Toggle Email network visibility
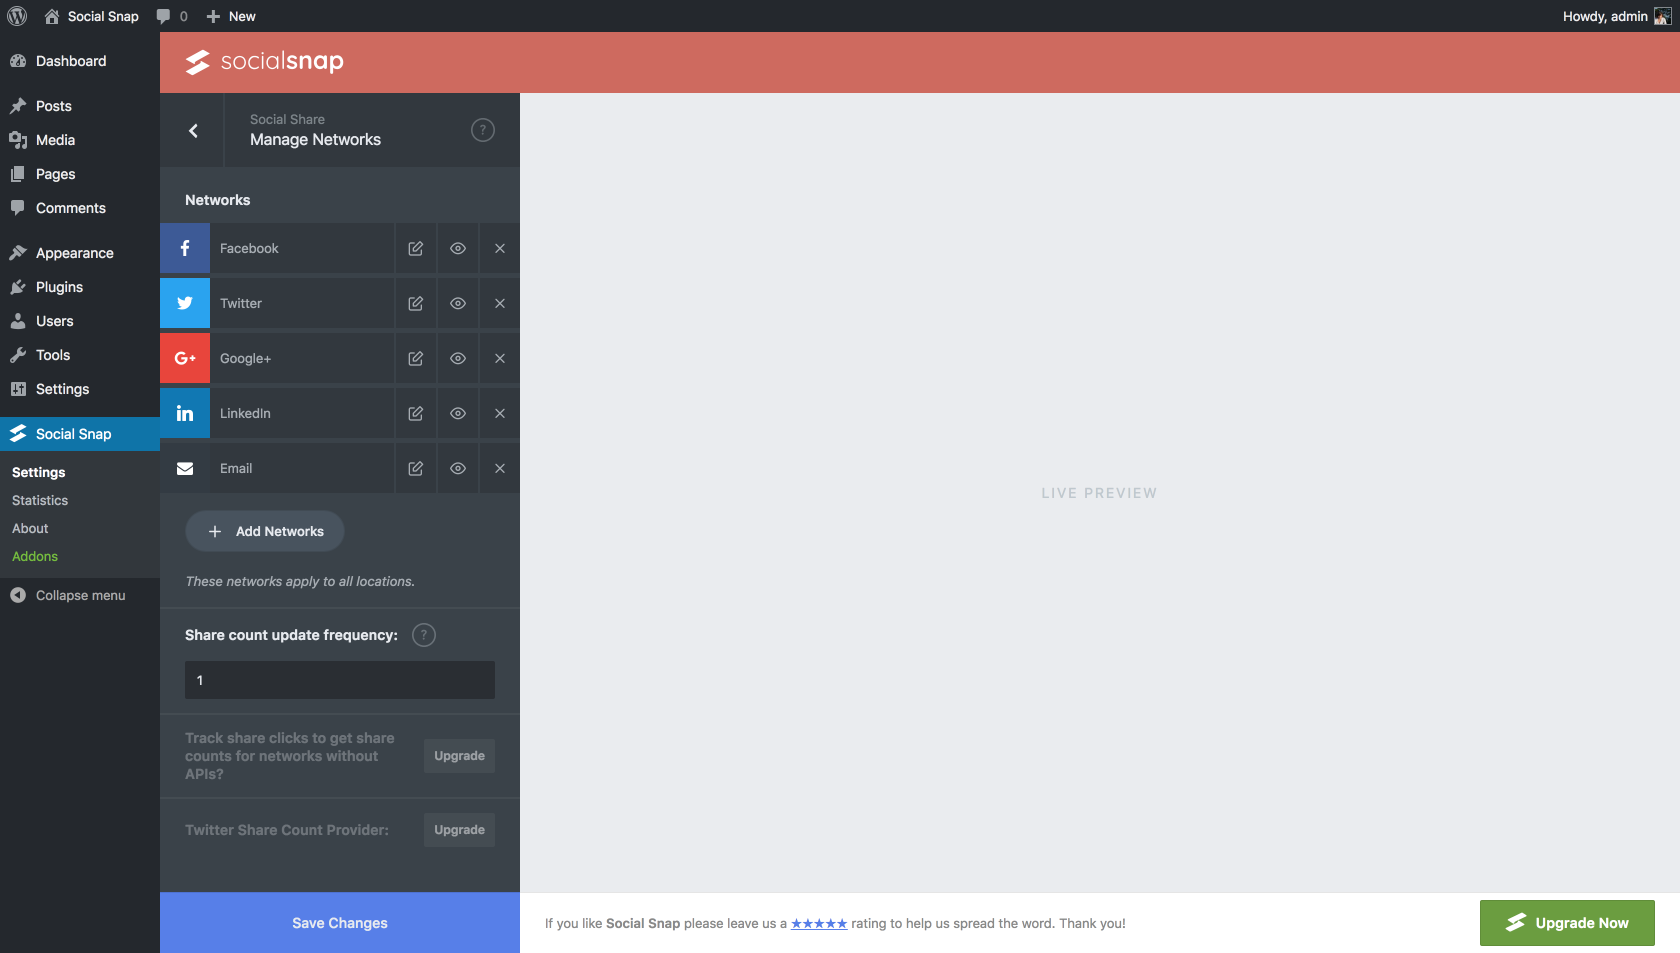 [458, 468]
